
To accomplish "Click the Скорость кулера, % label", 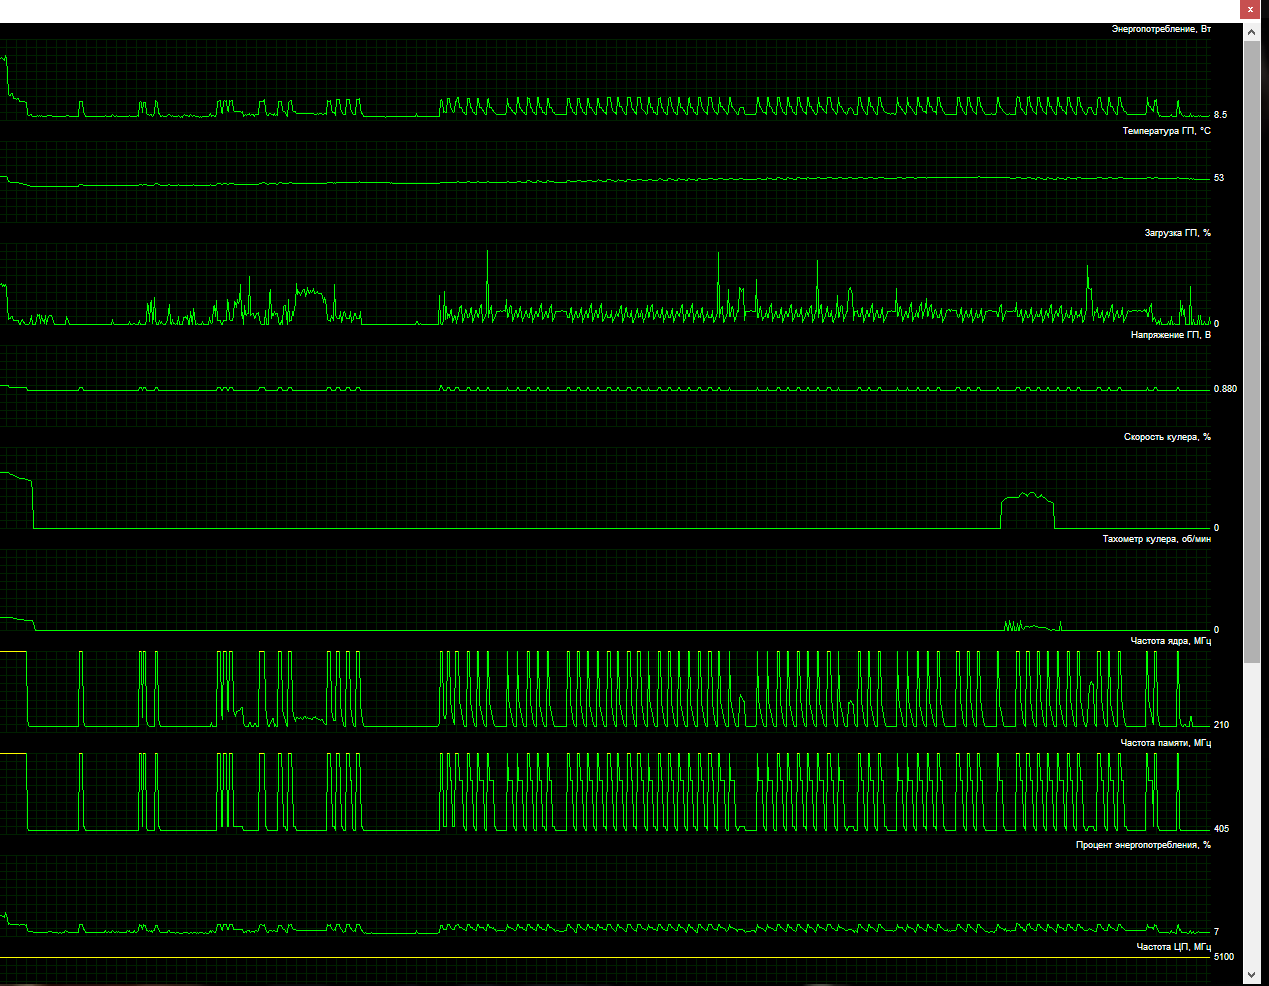I will coord(1167,437).
